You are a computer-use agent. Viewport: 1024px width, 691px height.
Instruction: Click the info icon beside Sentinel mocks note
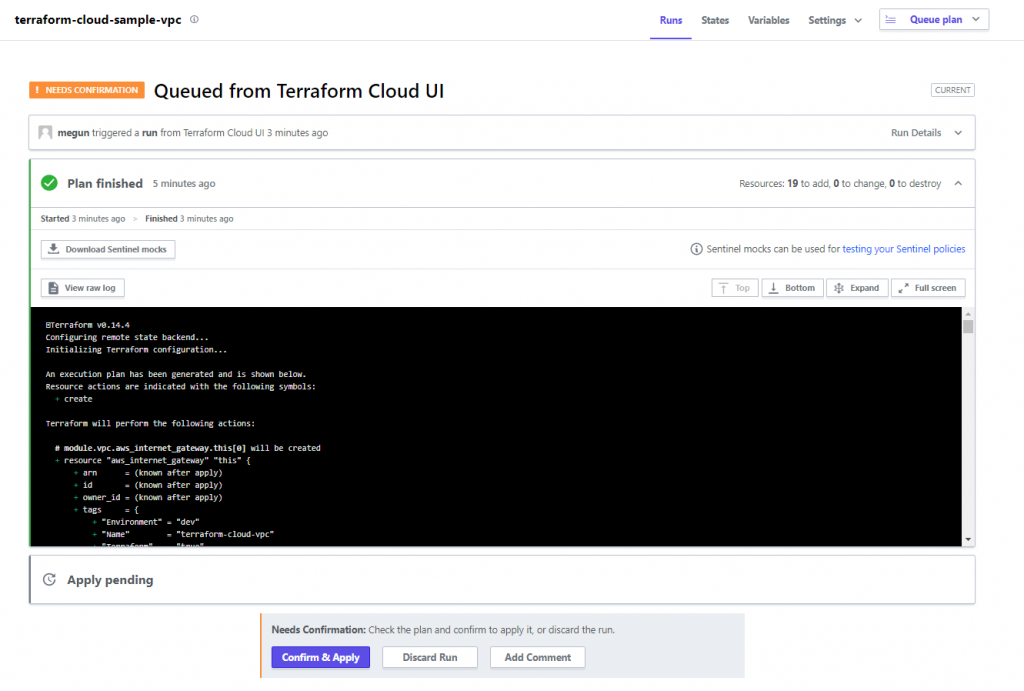696,249
